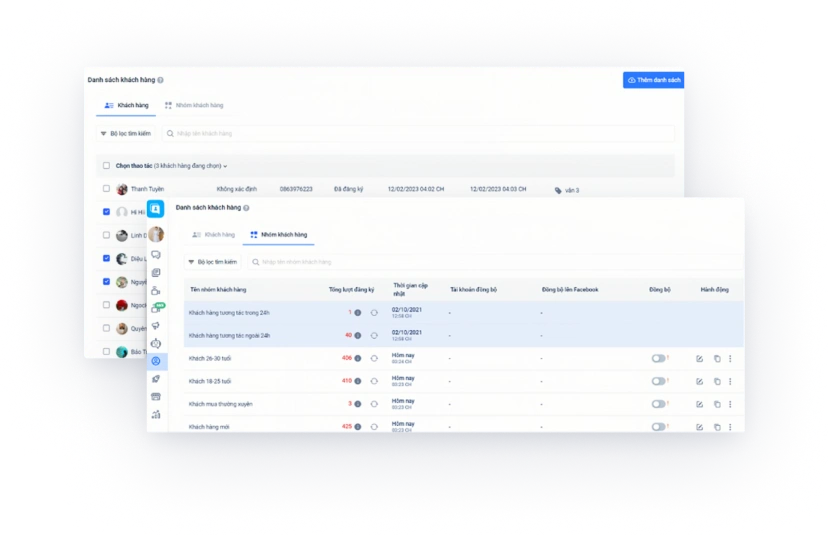Enable sync toggle for Khách 26-30 tuổi
The height and width of the screenshot is (536, 829).
(658, 358)
